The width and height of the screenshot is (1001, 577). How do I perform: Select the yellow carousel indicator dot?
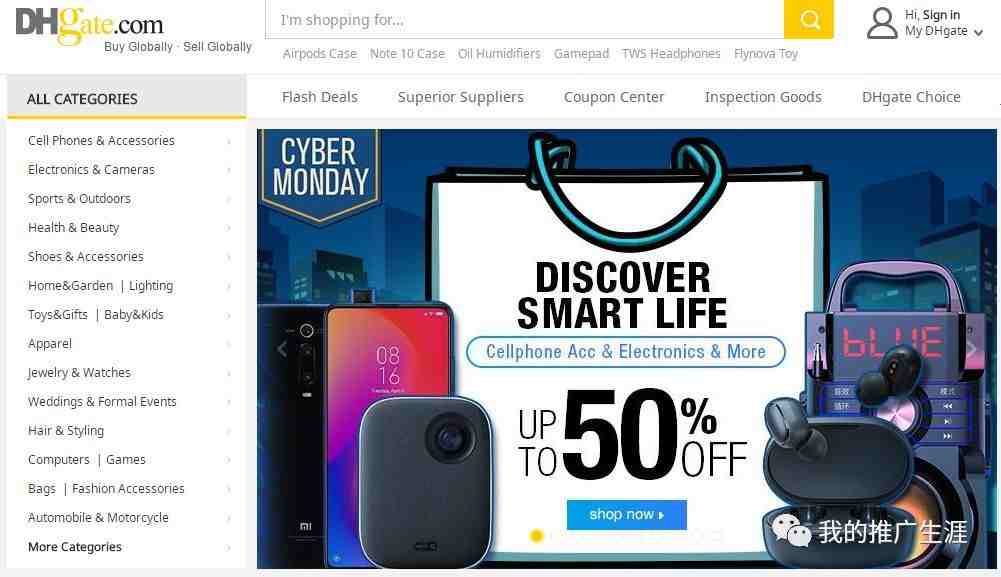click(536, 536)
